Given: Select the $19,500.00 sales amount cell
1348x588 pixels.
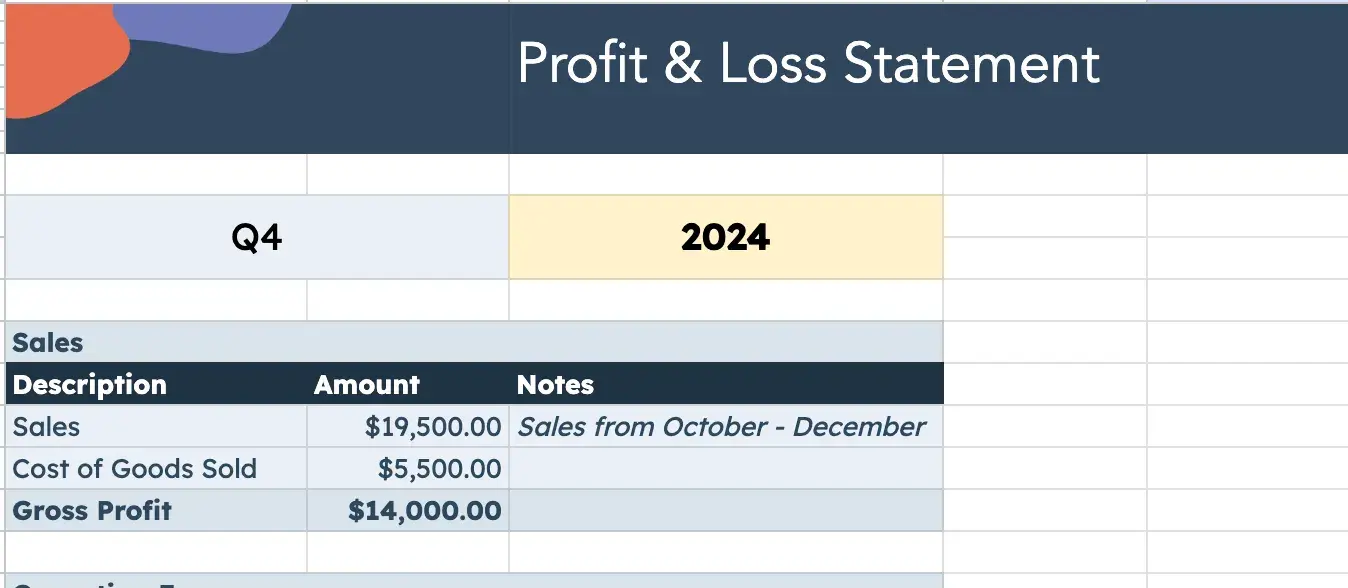Looking at the screenshot, I should click(432, 427).
